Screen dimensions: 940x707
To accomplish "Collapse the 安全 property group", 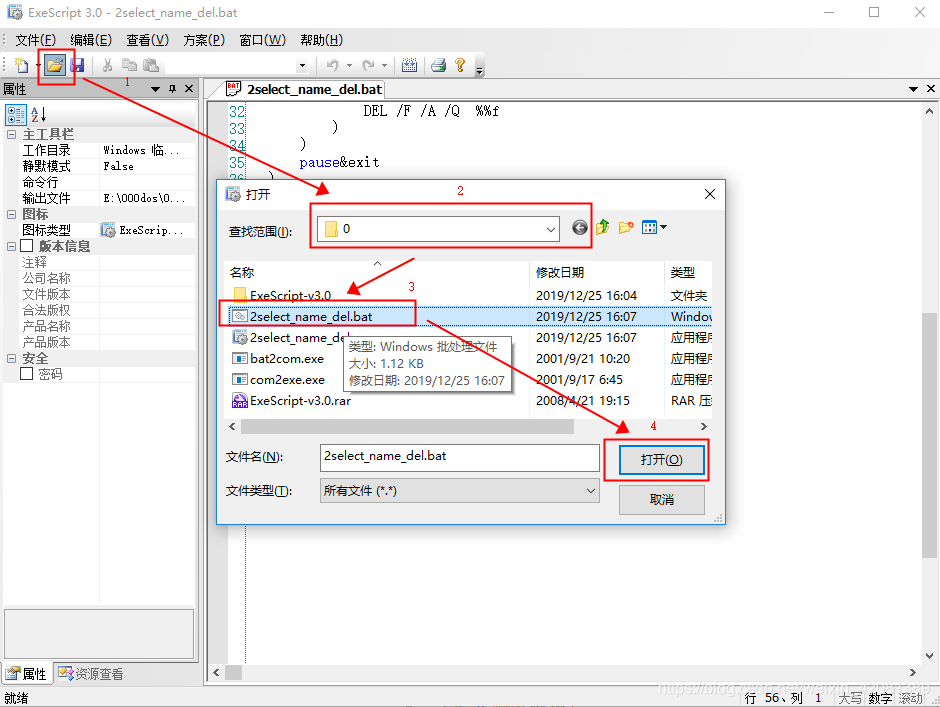I will 11,358.
